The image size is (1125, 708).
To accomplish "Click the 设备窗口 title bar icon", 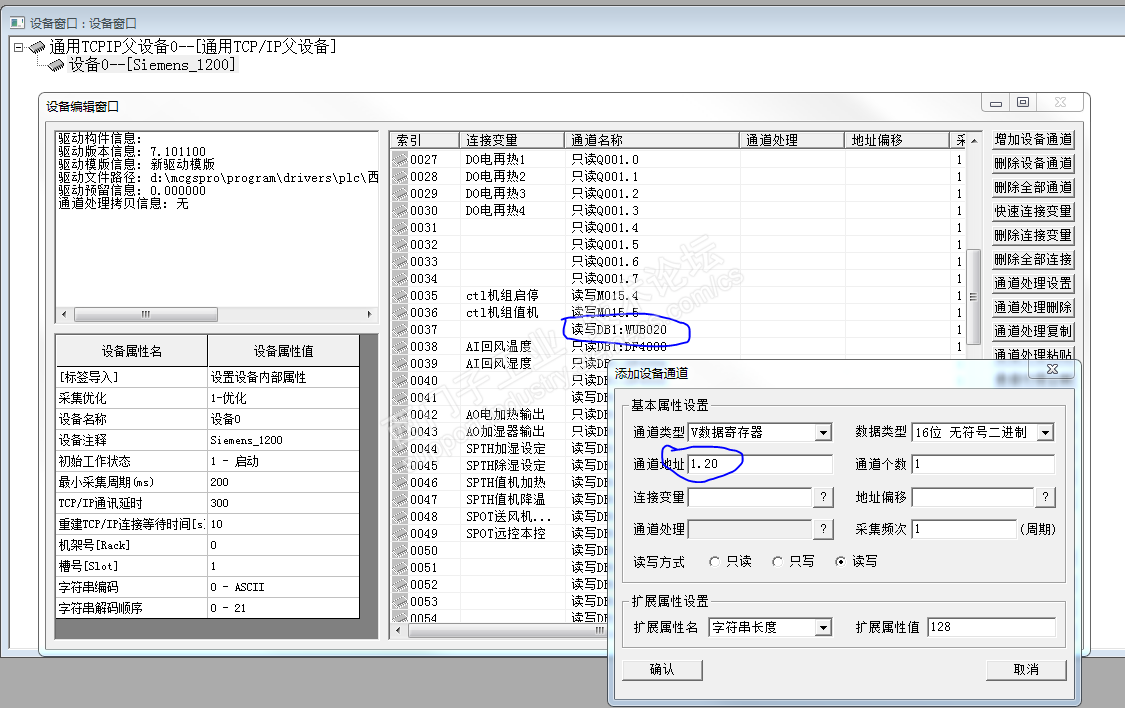I will click(18, 23).
